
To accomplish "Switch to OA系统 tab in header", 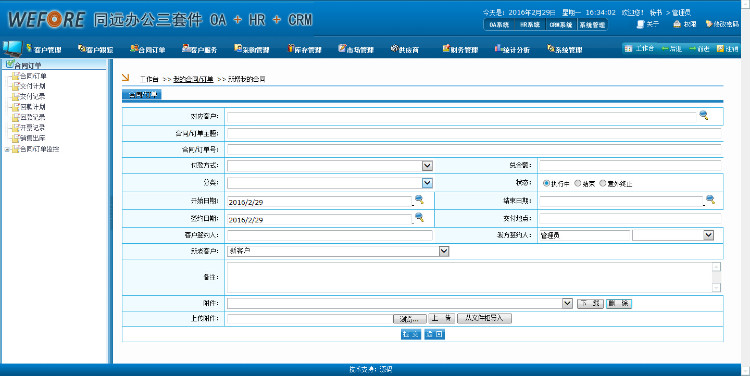I will (x=499, y=25).
